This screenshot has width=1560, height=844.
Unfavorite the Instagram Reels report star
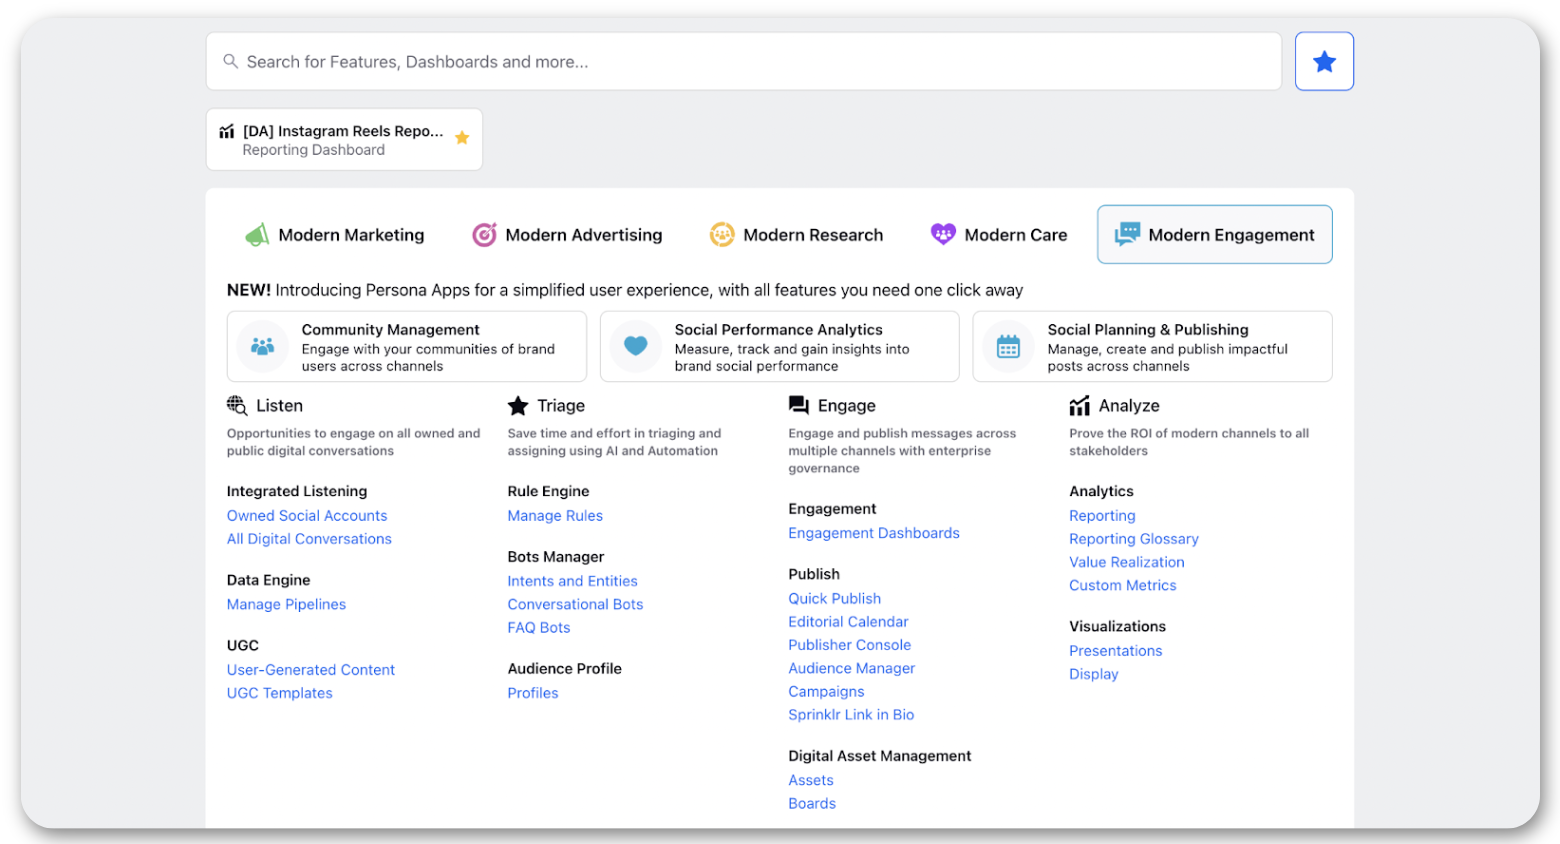tap(462, 138)
